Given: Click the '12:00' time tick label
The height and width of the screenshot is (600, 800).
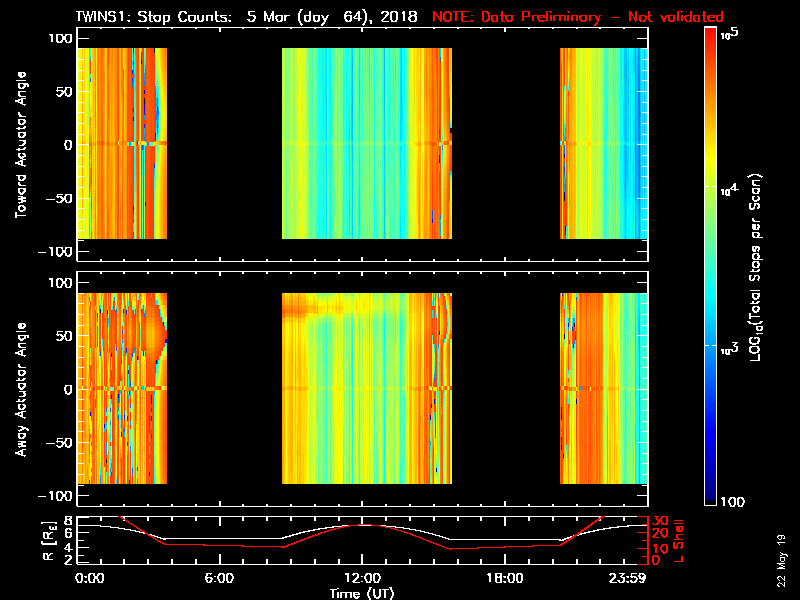Looking at the screenshot, I should (x=361, y=579).
